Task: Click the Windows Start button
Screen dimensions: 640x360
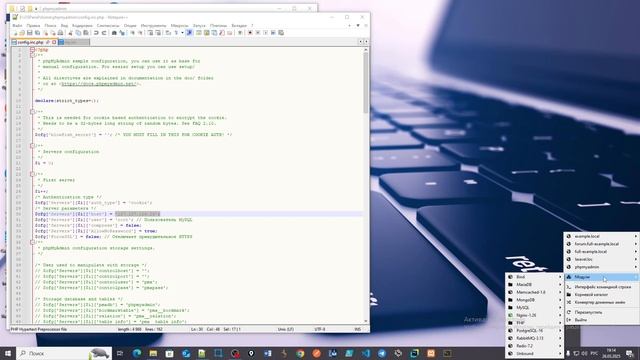Action: click(8, 353)
